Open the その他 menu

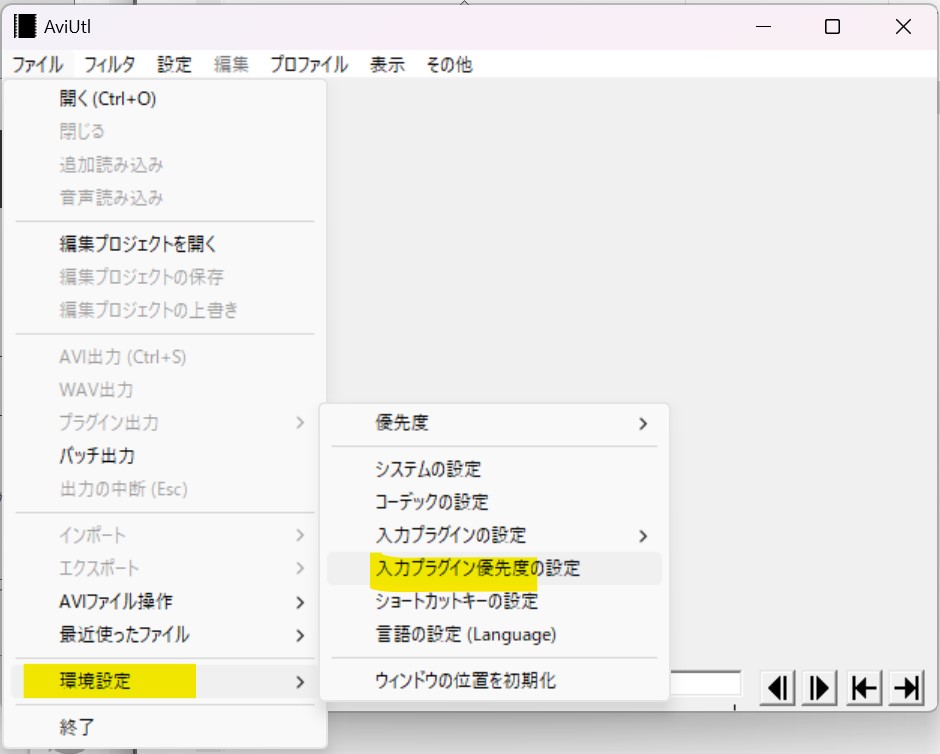point(449,64)
